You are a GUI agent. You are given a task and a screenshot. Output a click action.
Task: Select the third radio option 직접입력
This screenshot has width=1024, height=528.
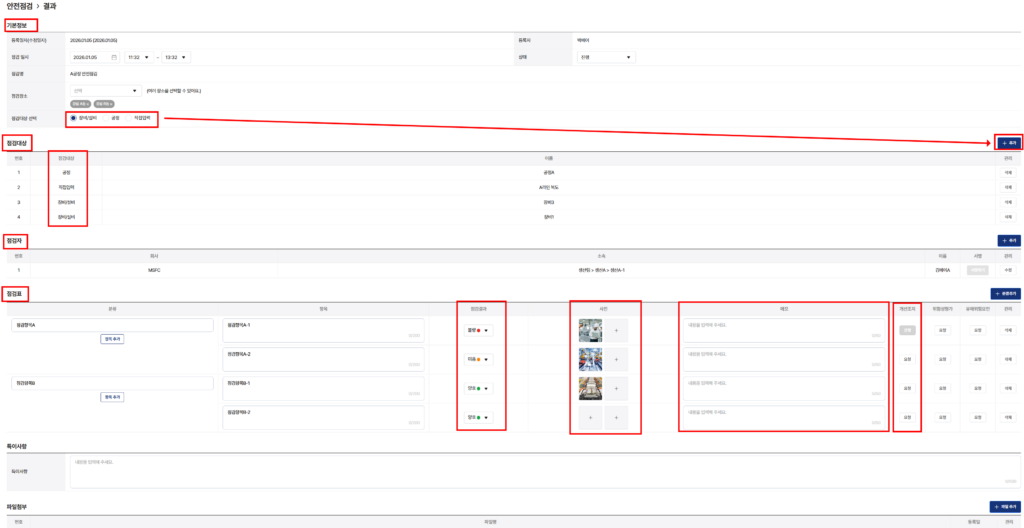click(129, 118)
